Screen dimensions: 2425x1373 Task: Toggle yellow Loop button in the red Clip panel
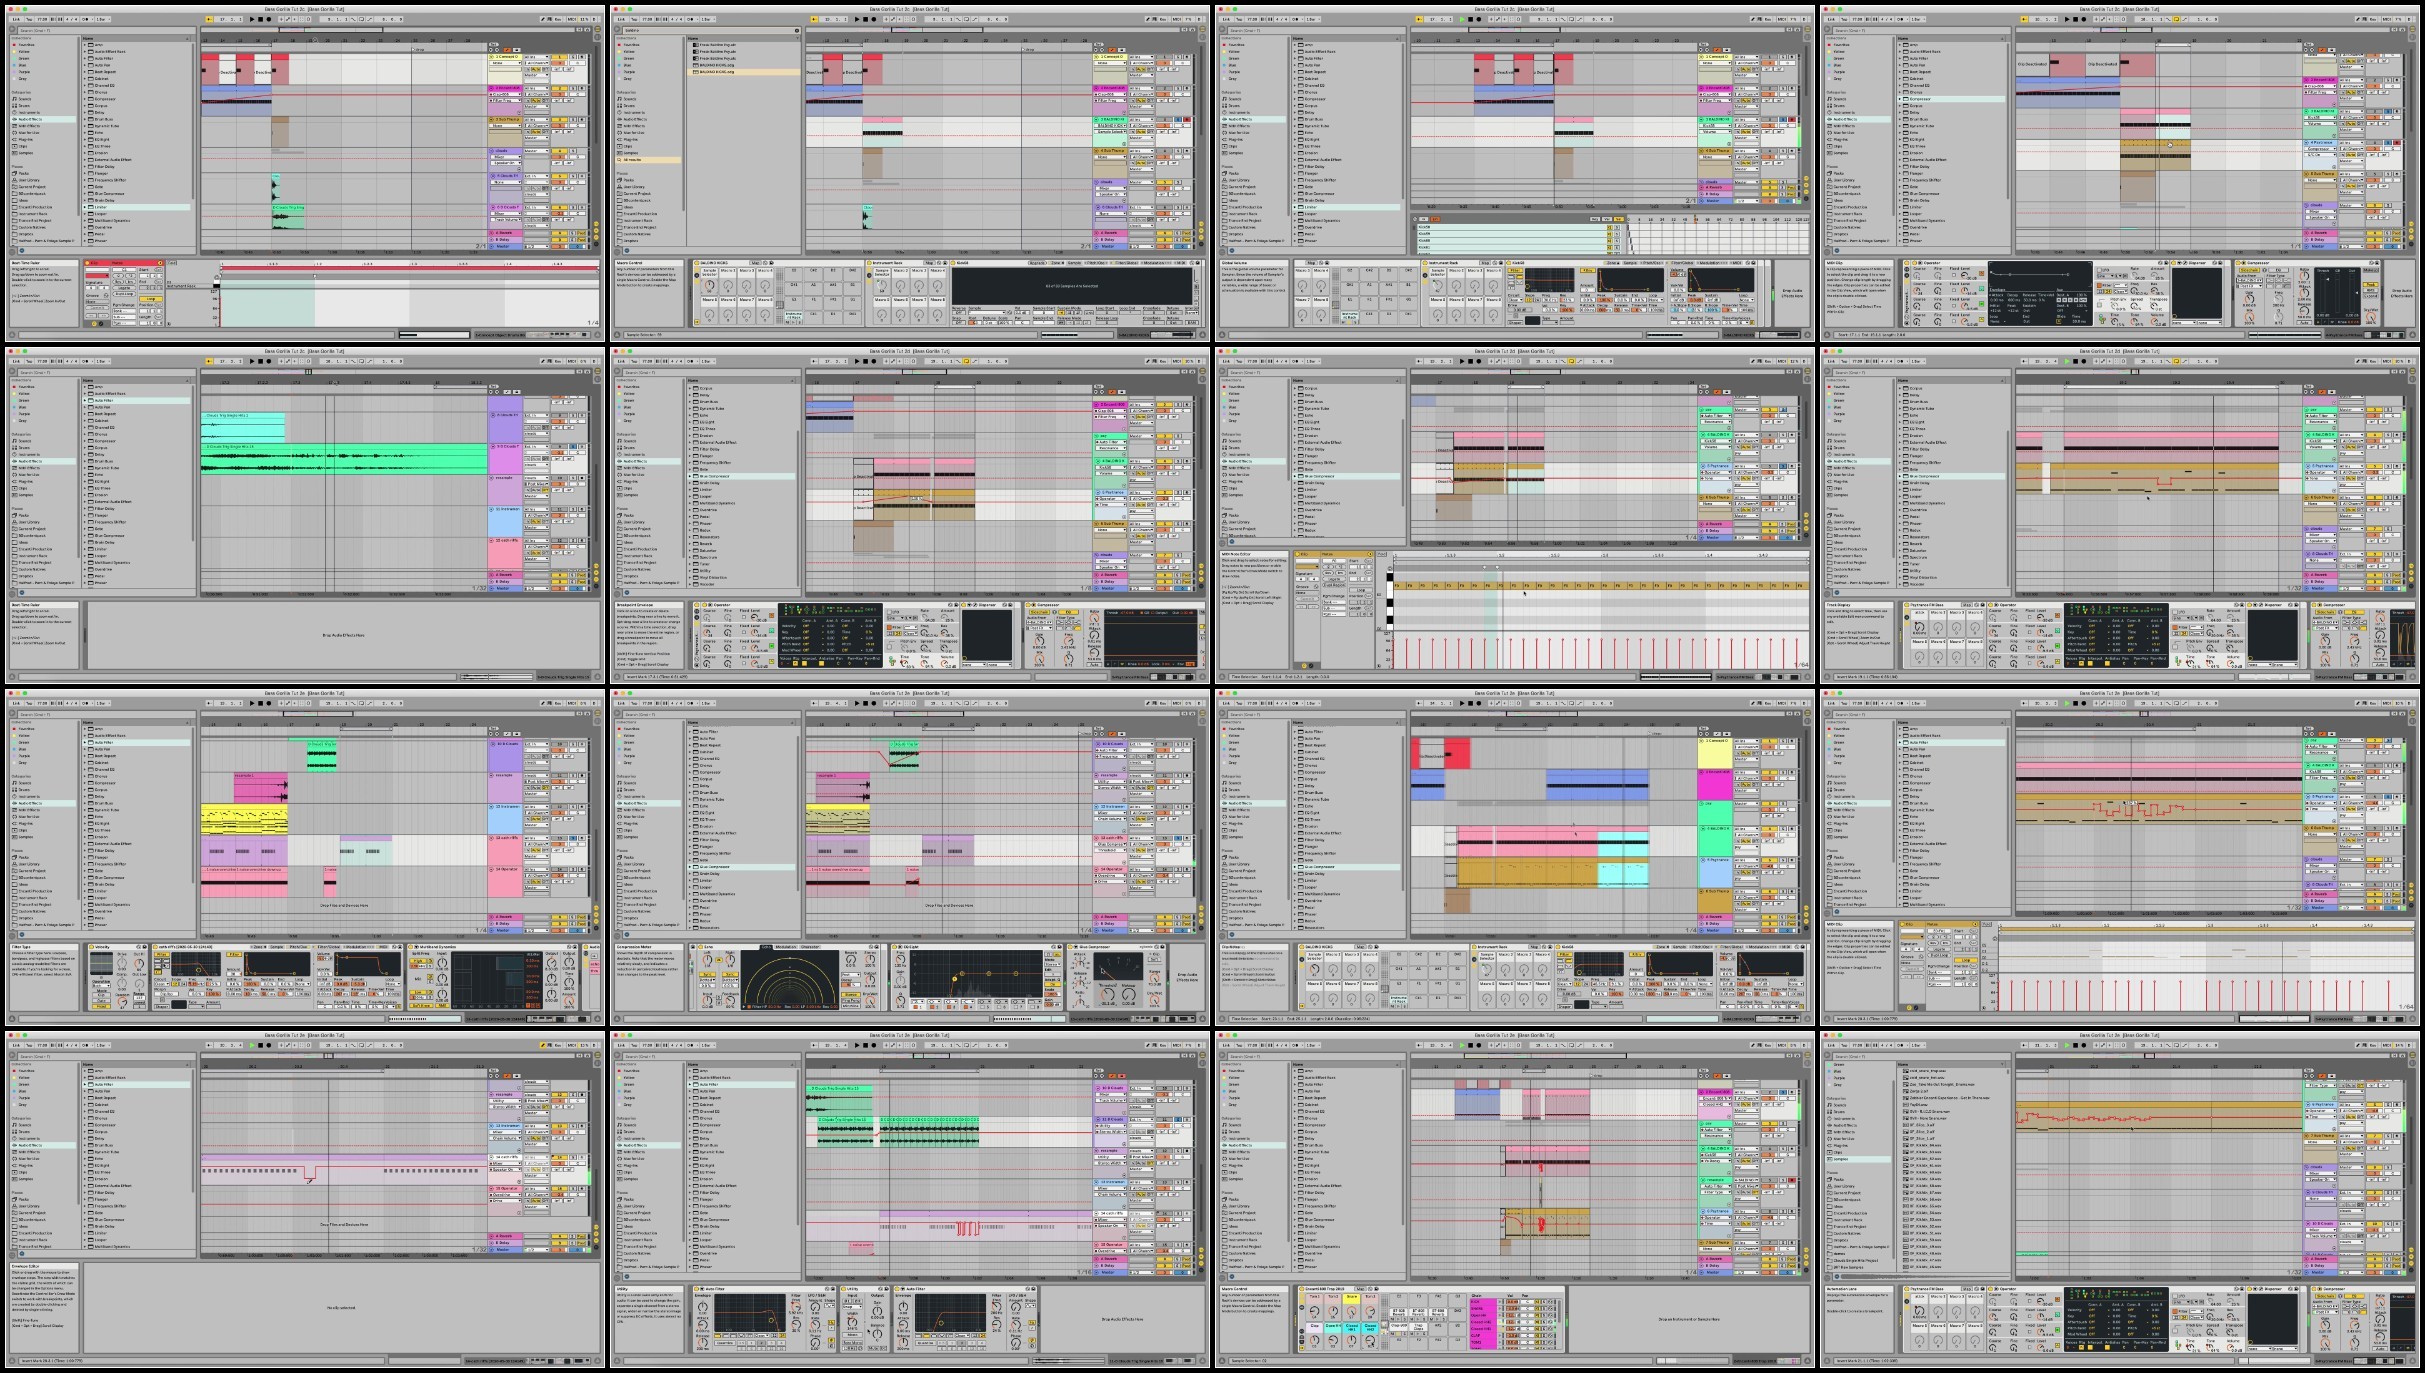click(151, 299)
